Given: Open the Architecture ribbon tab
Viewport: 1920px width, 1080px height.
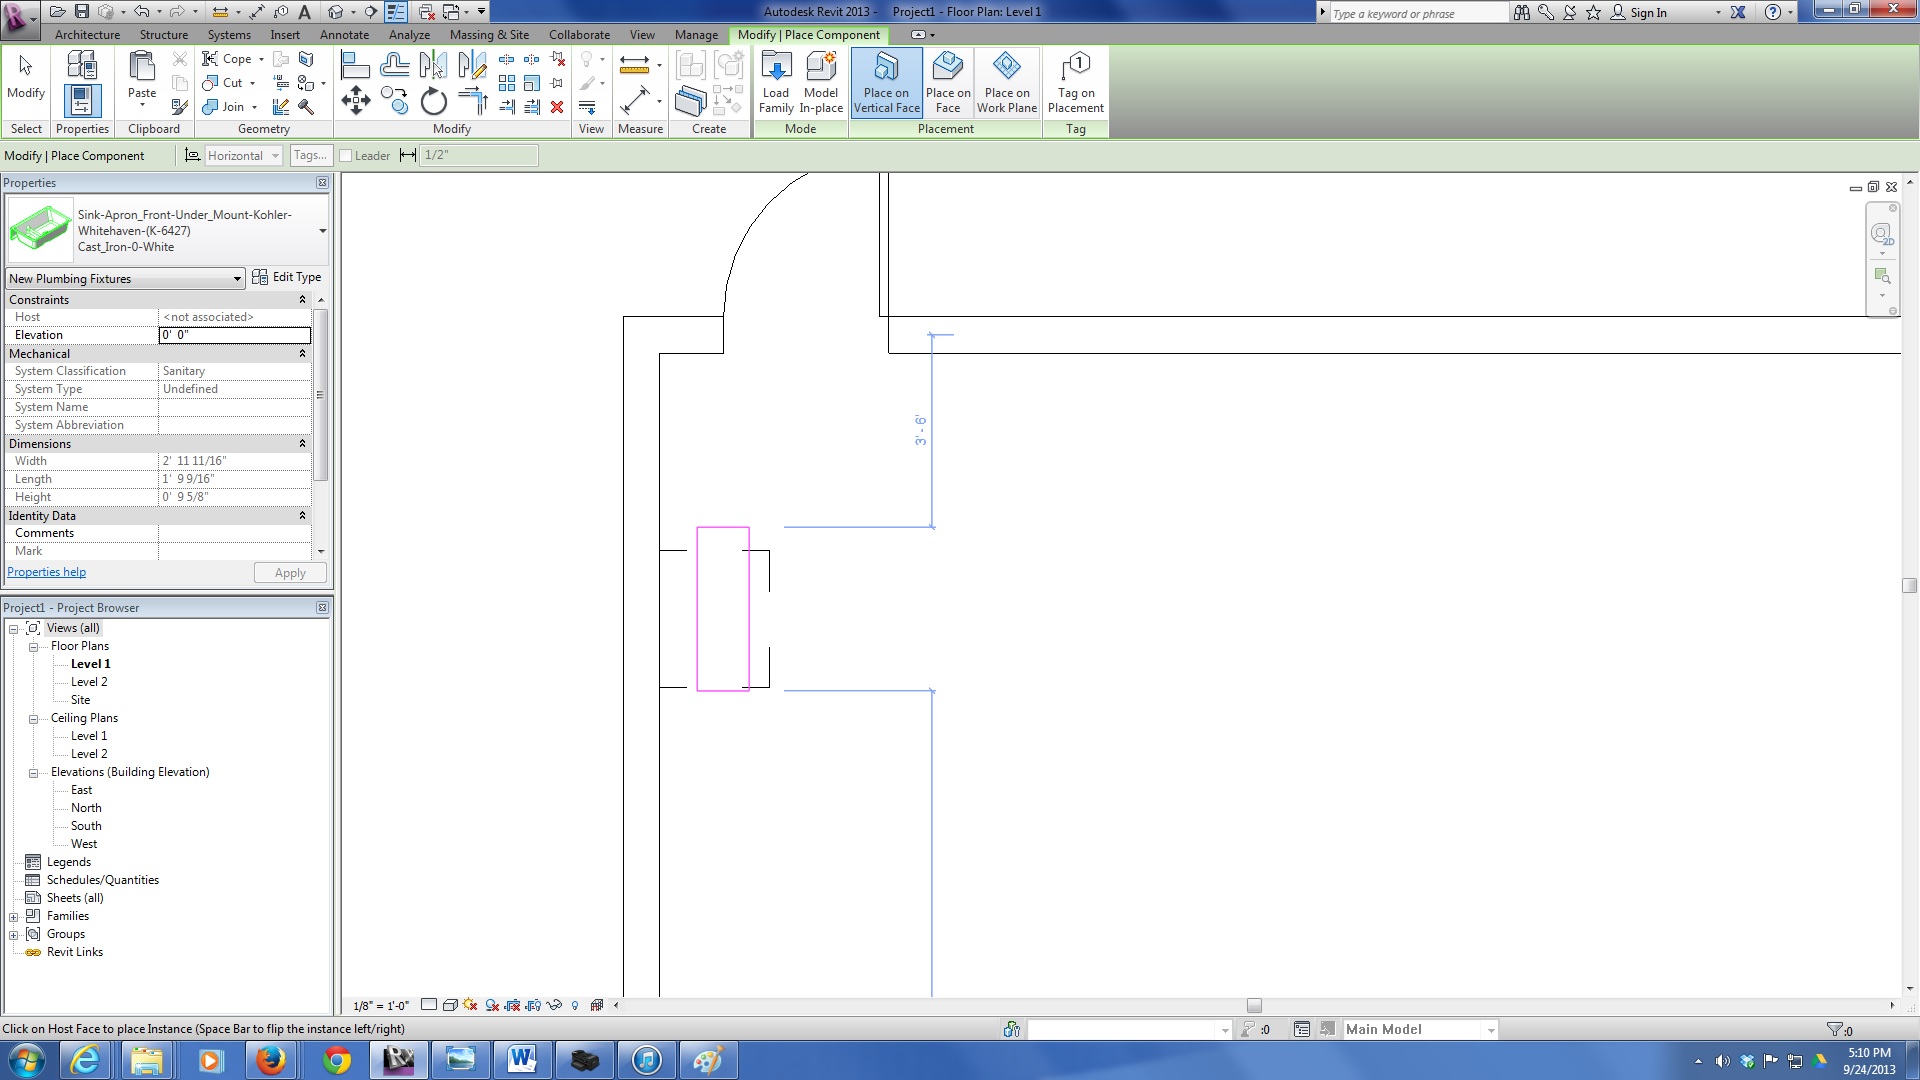Looking at the screenshot, I should [x=87, y=35].
